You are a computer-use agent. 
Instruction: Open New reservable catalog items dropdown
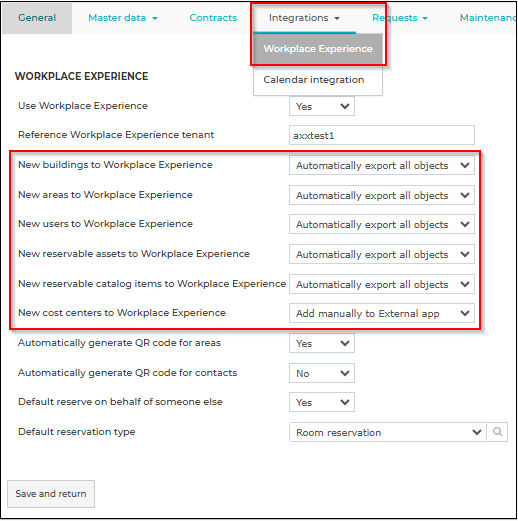(382, 284)
